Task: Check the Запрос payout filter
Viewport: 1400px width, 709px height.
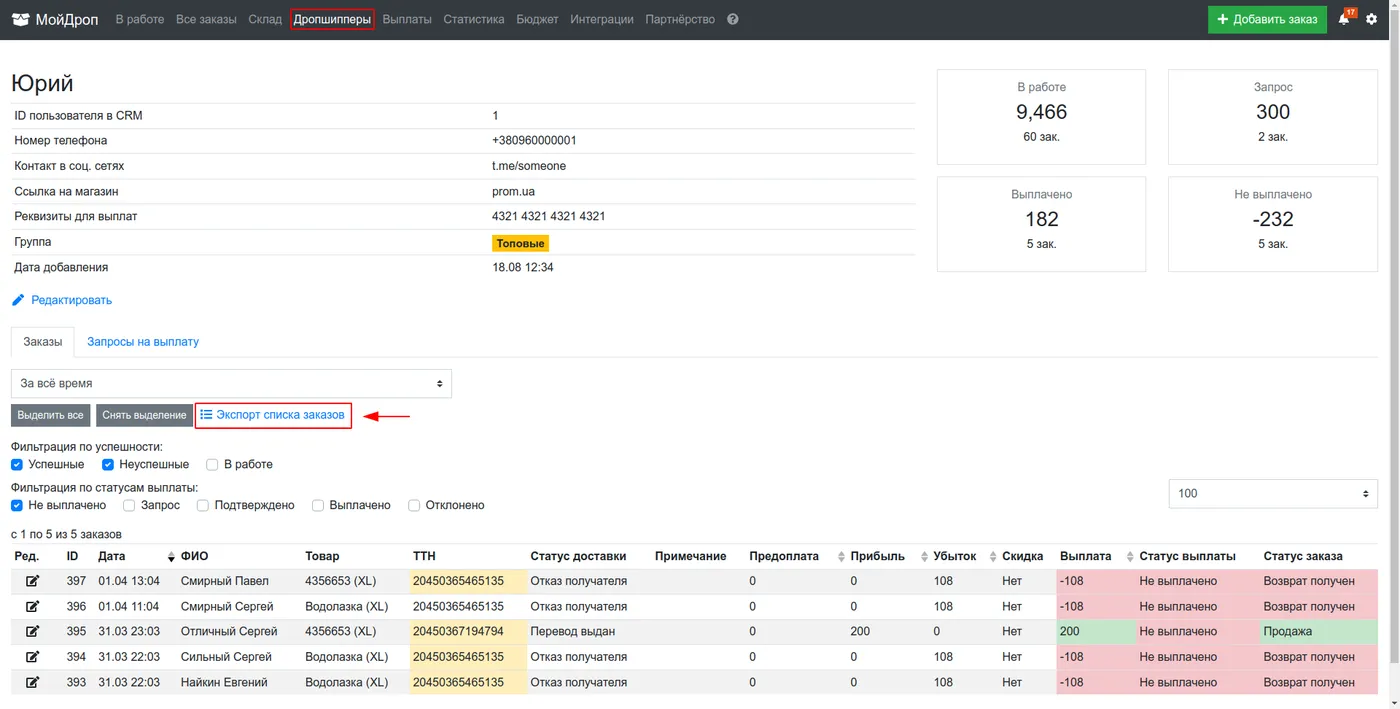Action: pyautogui.click(x=129, y=505)
